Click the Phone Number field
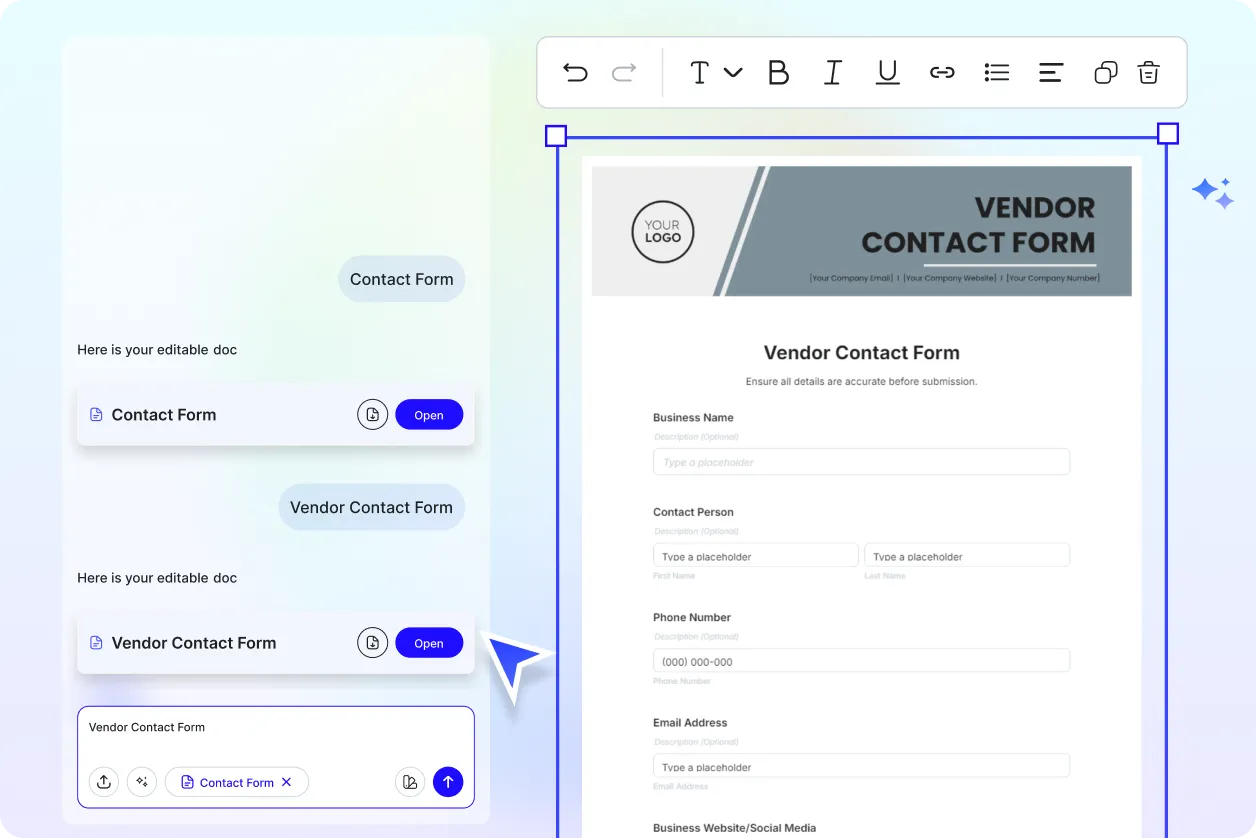 click(861, 661)
